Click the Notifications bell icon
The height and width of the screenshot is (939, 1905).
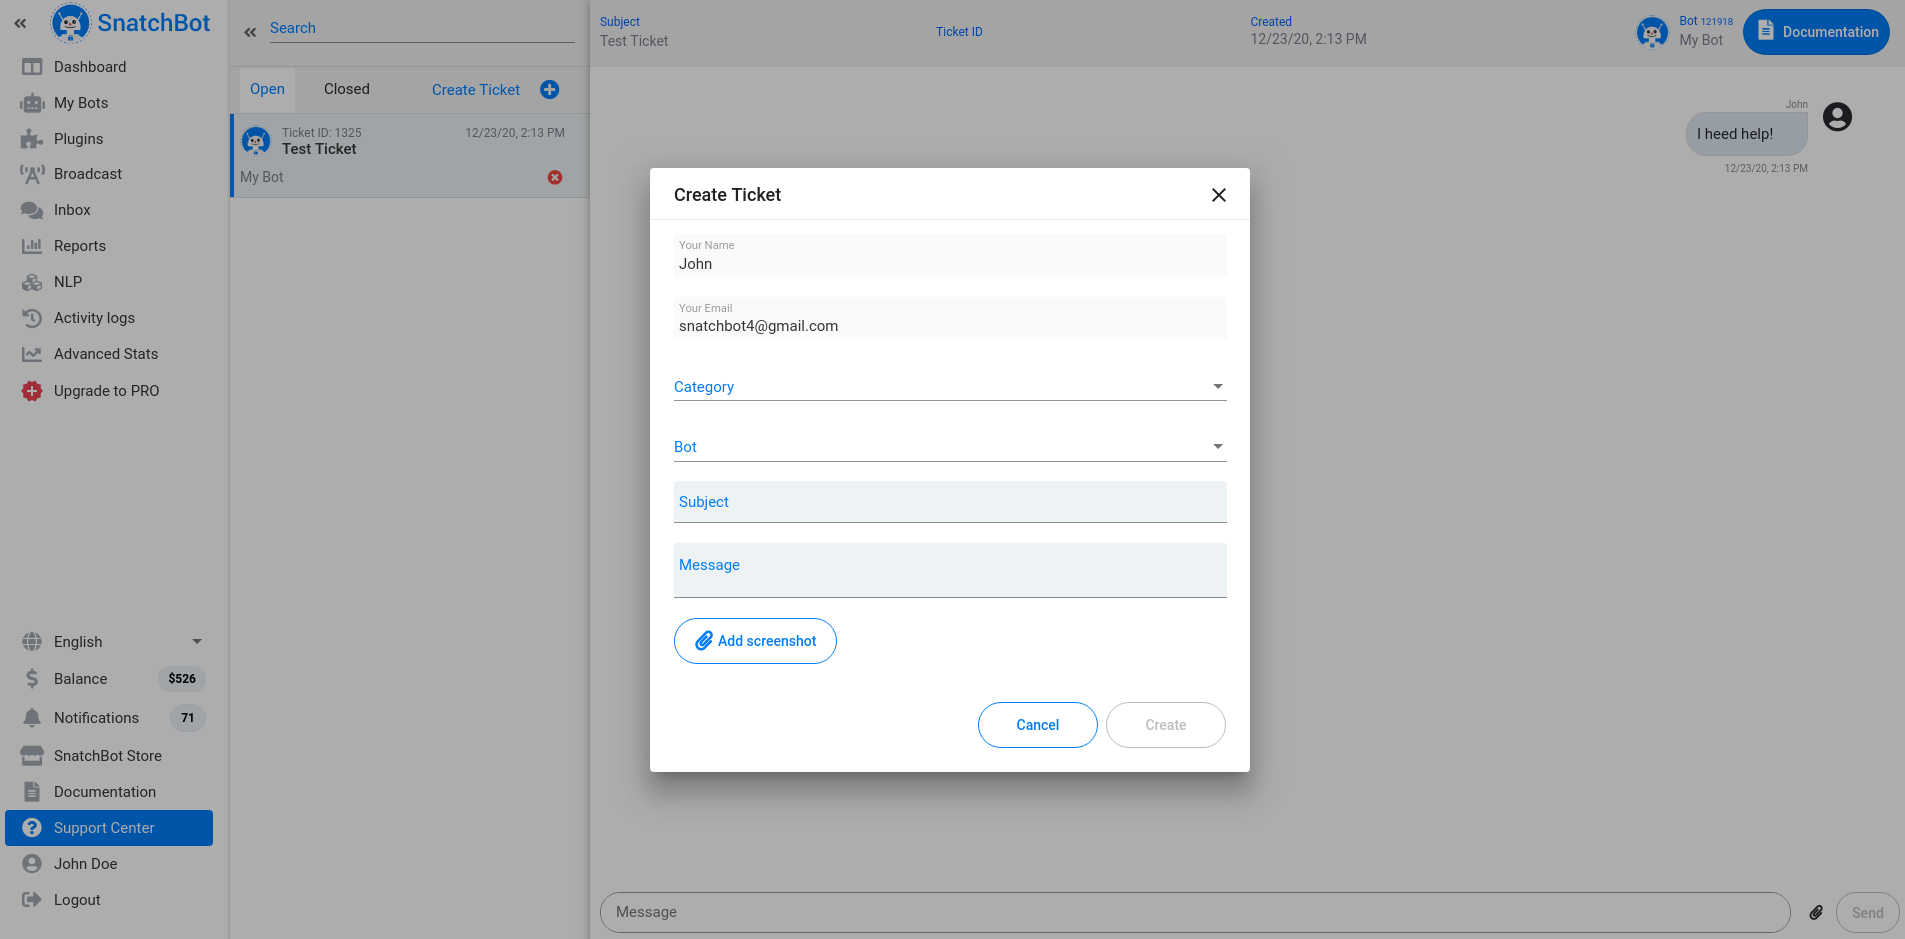(x=32, y=718)
